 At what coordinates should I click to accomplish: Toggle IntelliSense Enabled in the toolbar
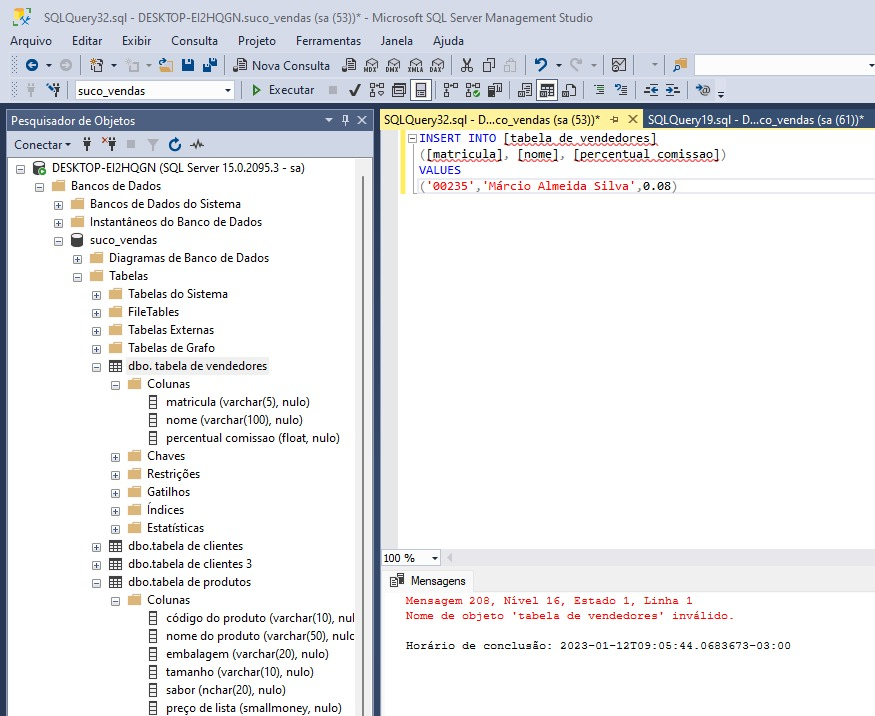421,90
